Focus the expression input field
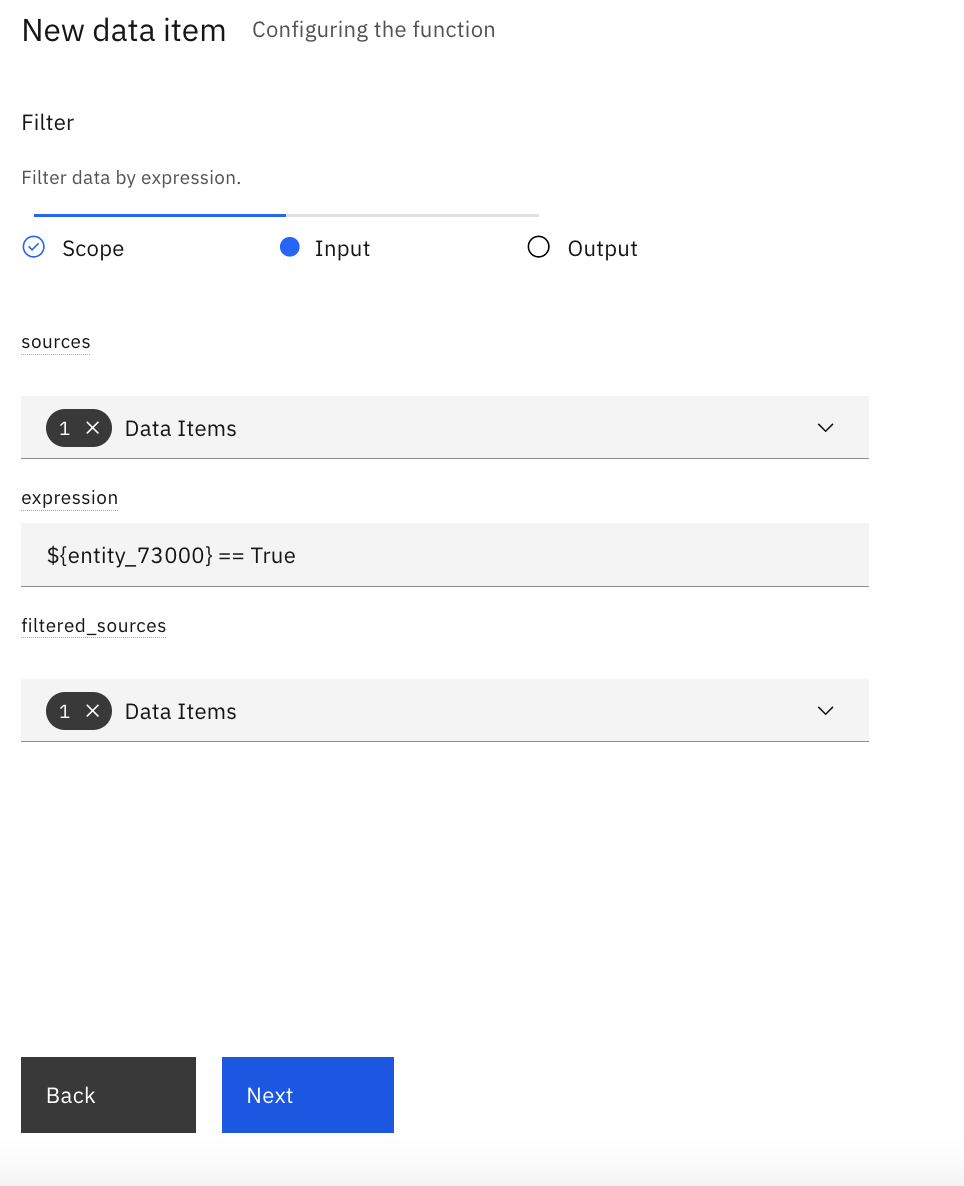Screen dimensions: 964x1186 pos(445,554)
